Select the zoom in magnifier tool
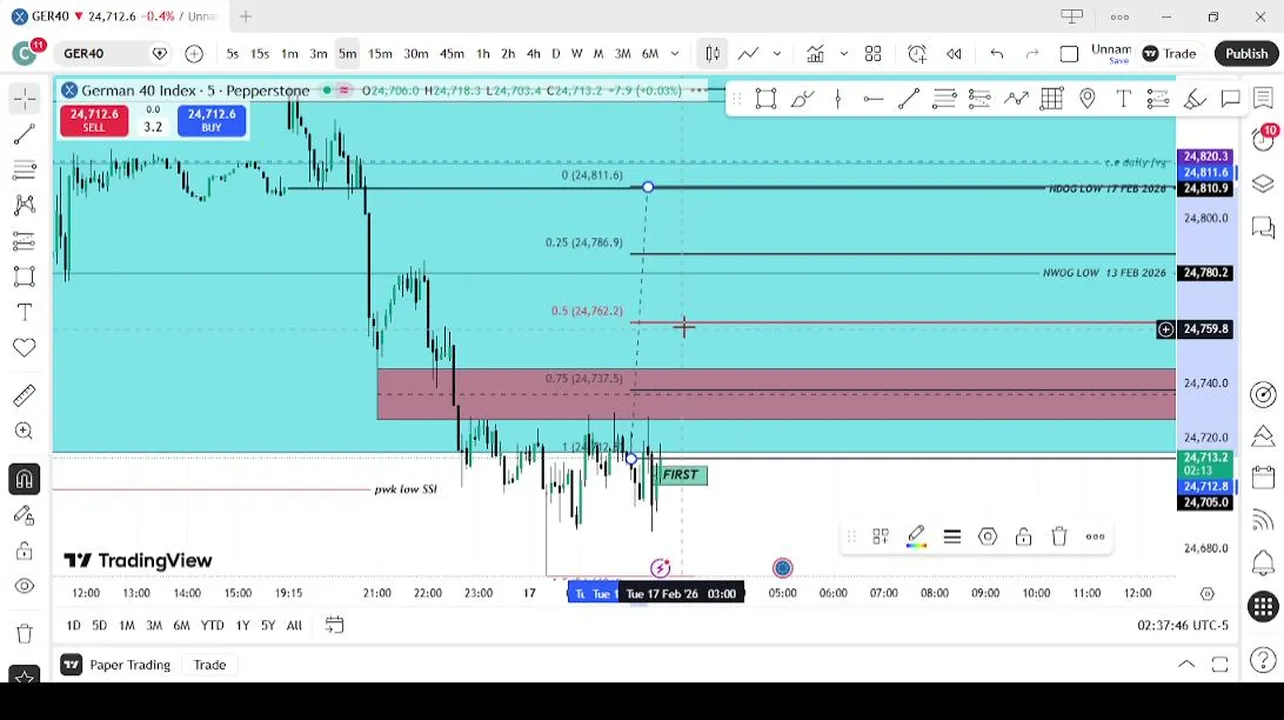The height and width of the screenshot is (720, 1284). click(x=24, y=431)
